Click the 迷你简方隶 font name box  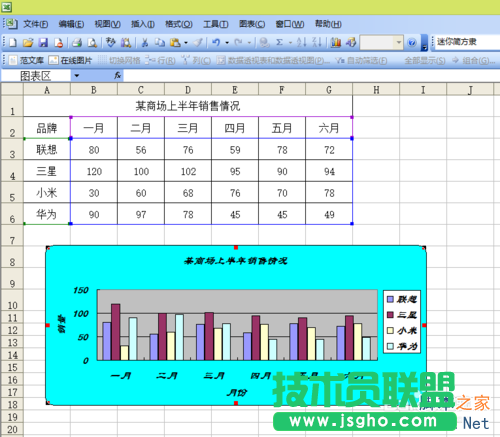467,42
